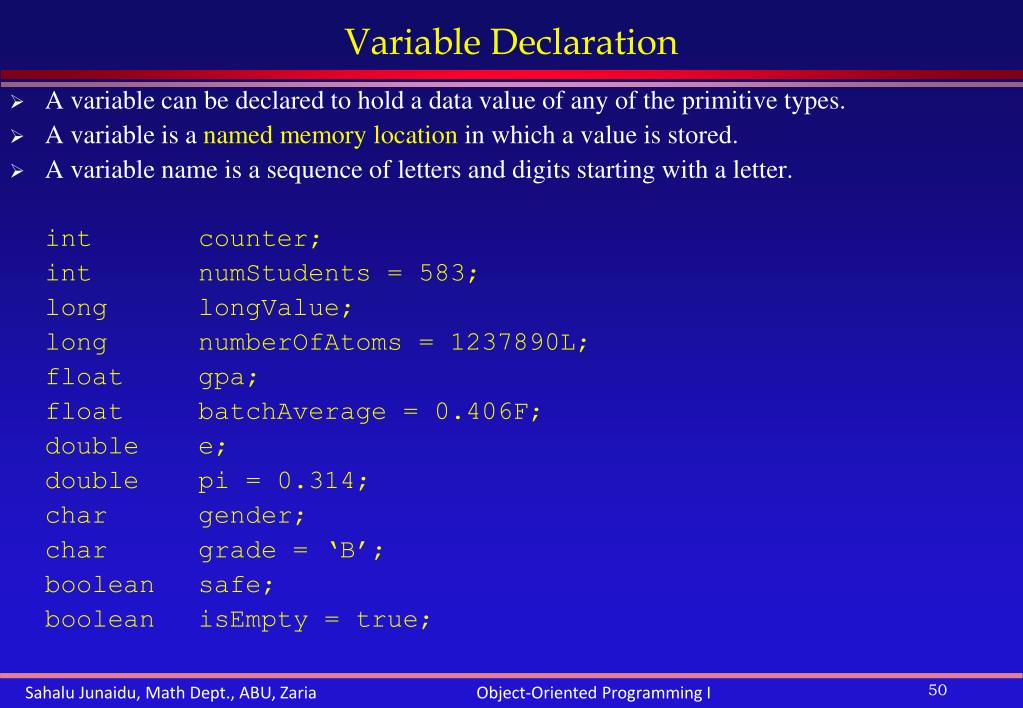
Task: Click 'numberOfAtoms = 1237890L;' code
Action: pos(393,343)
